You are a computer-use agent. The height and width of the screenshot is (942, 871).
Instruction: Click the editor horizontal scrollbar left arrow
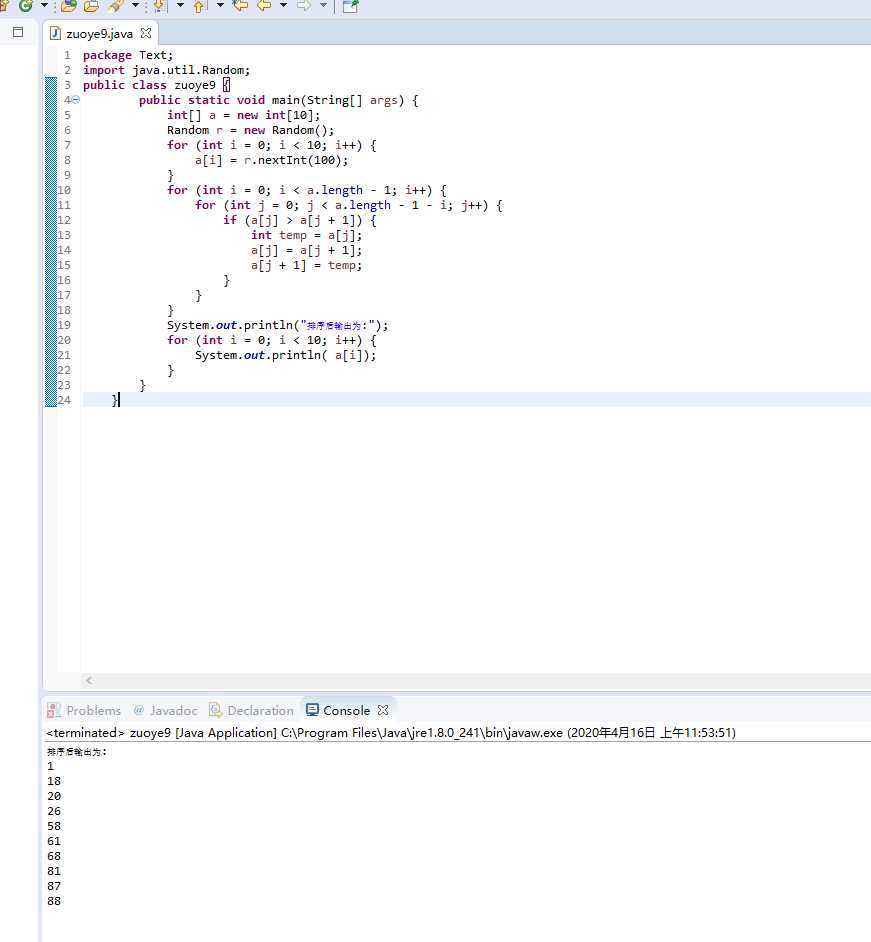pos(89,680)
